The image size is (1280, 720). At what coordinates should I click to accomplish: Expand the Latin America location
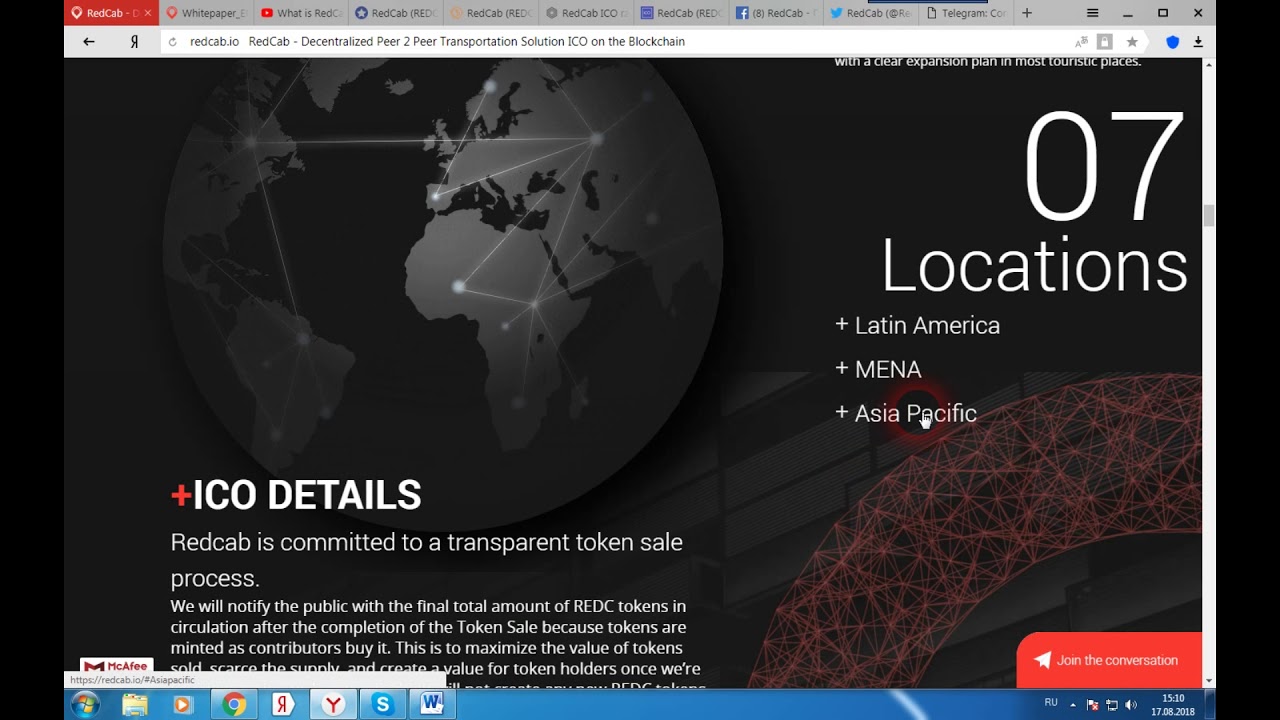pos(917,325)
